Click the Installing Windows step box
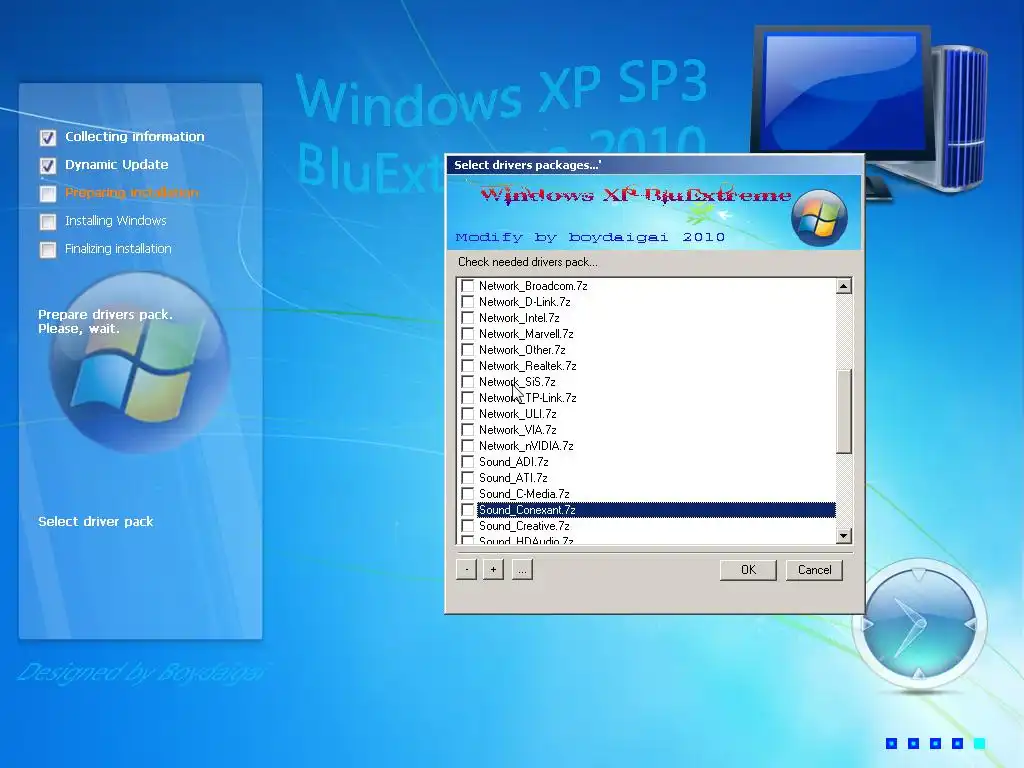 [48, 221]
